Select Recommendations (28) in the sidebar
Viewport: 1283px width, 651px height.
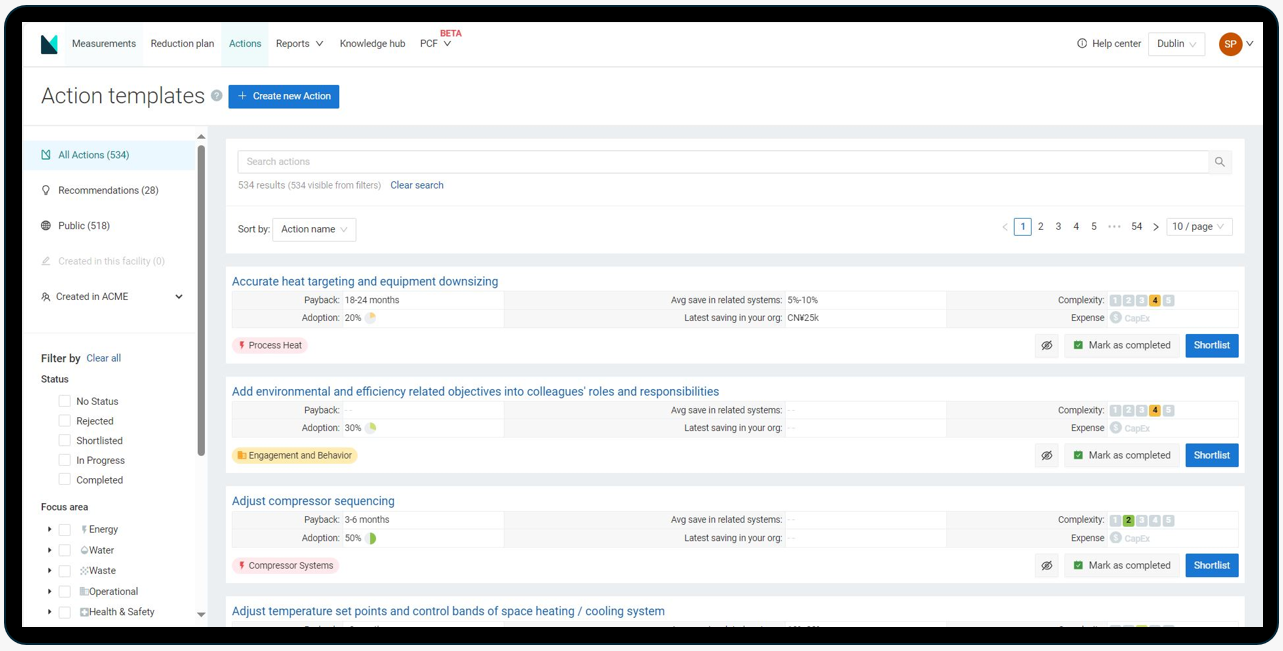[x=108, y=190]
